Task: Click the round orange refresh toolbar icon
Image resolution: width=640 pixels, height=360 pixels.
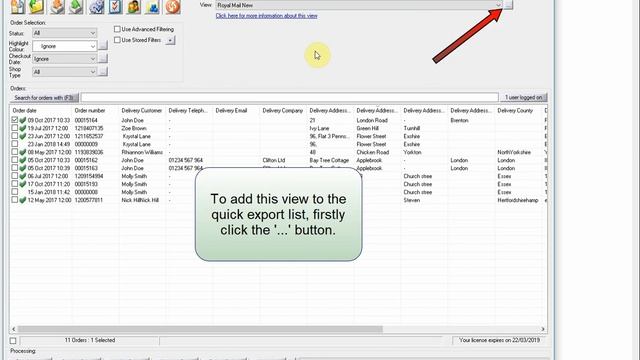Action: click(173, 7)
